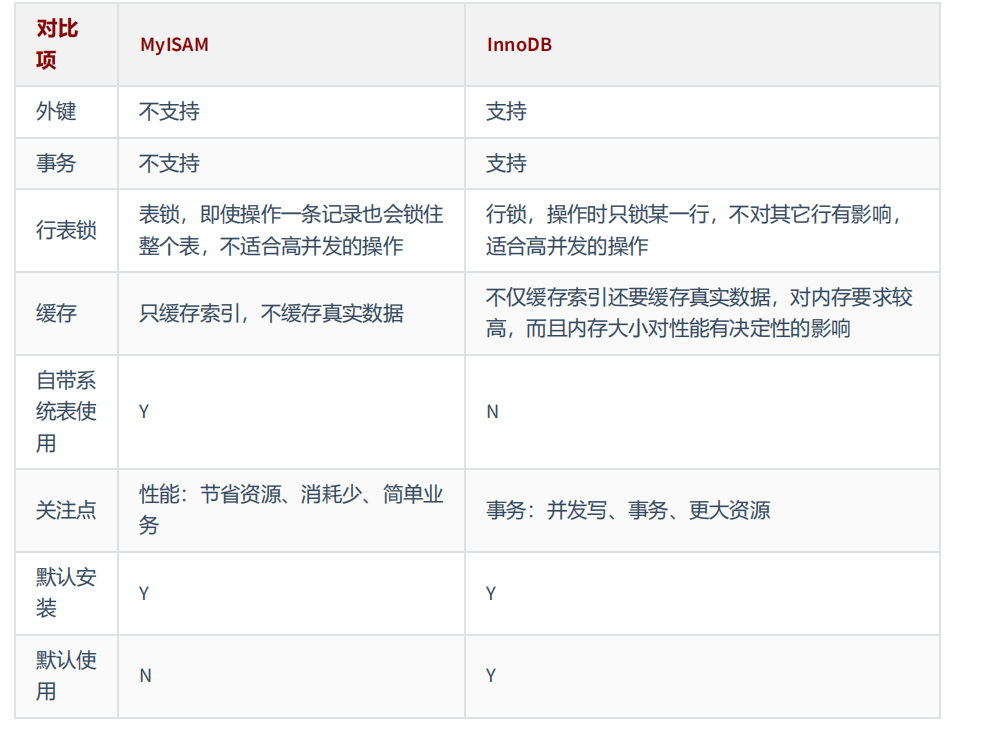The image size is (987, 731).
Task: Click N in the 自带系统表使用 row
Action: 492,412
